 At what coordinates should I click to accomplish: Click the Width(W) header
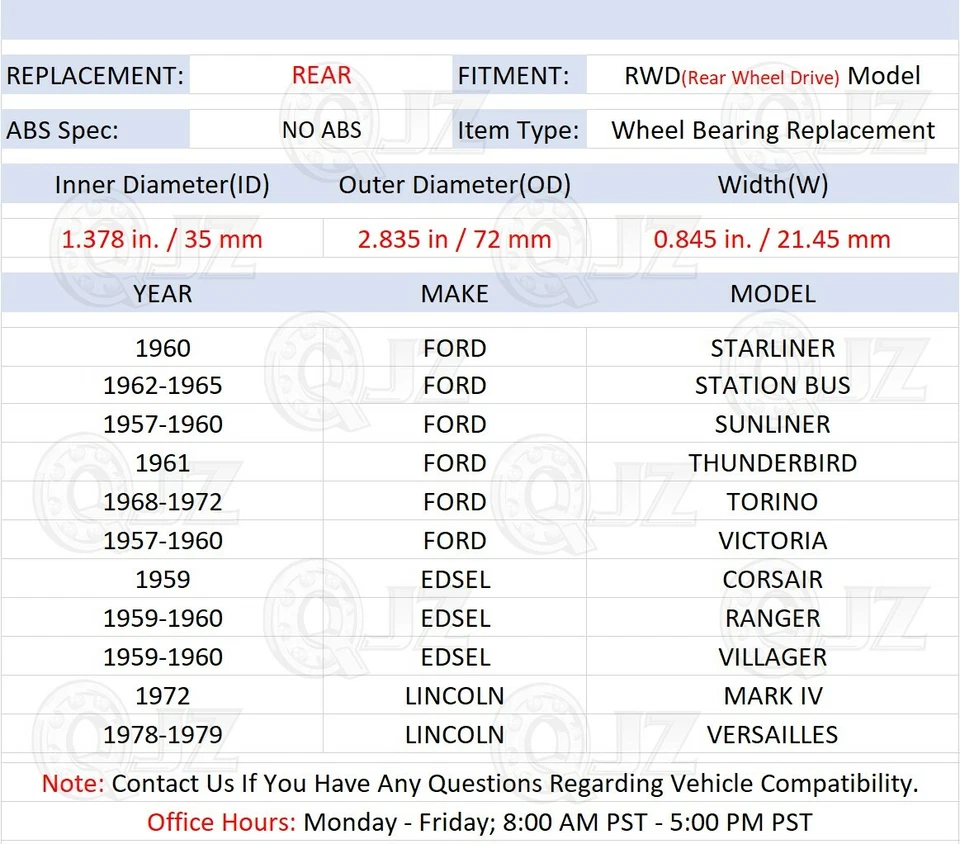(773, 185)
